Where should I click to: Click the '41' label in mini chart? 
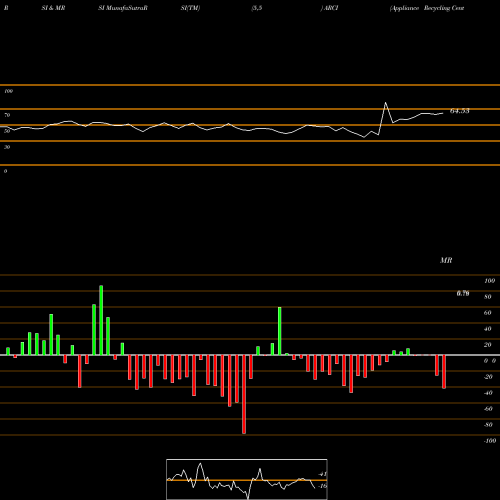tap(323, 474)
